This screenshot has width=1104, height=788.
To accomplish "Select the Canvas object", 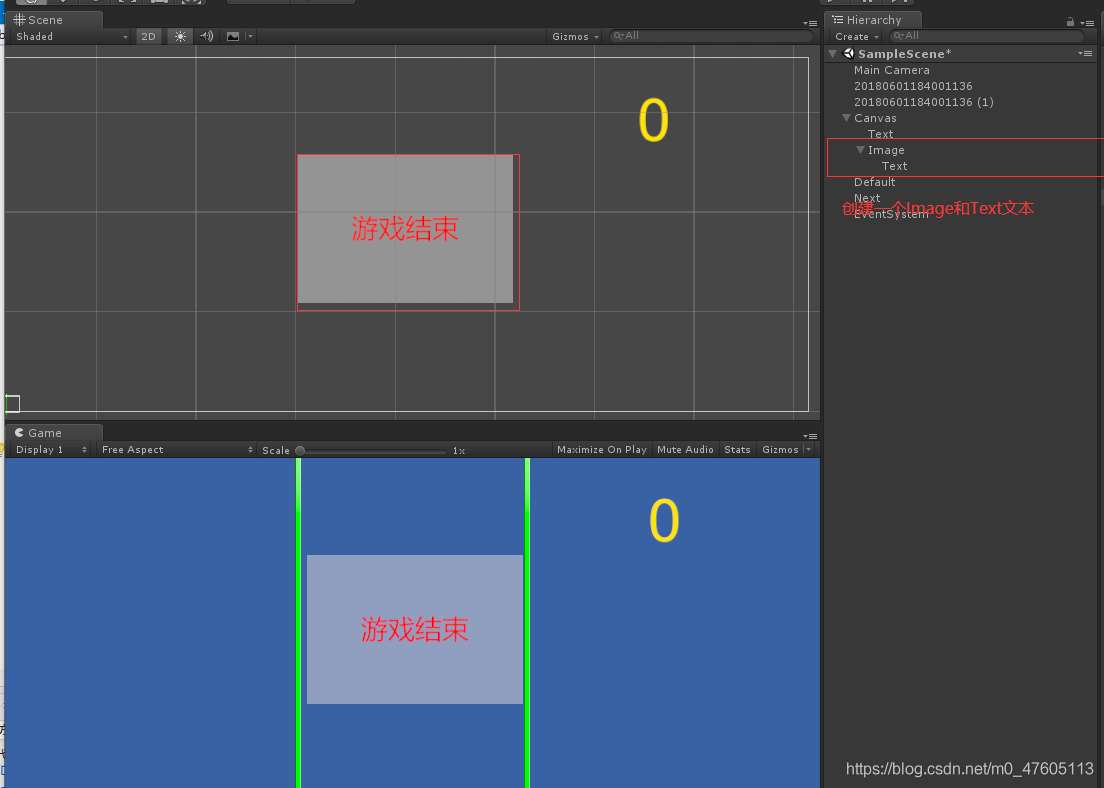I will pyautogui.click(x=875, y=118).
